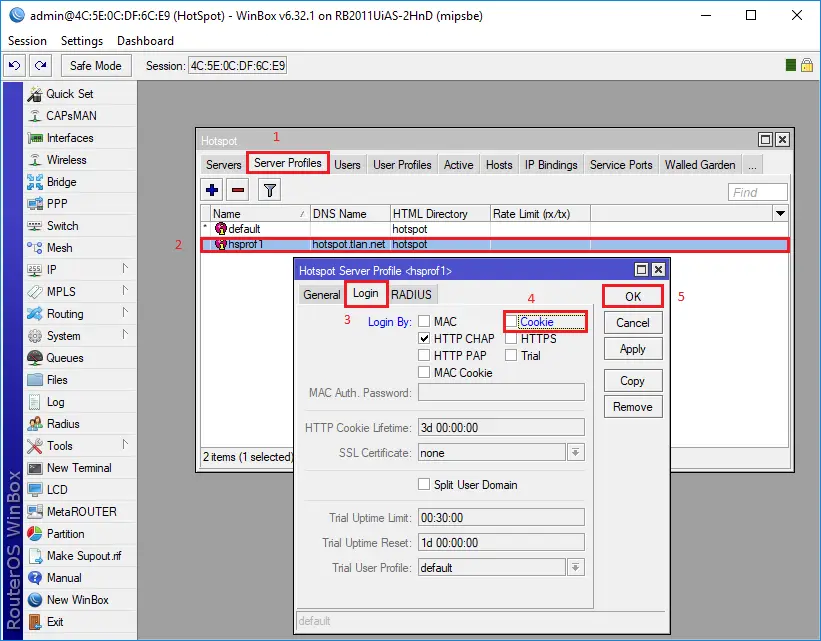Viewport: 821px width, 641px height.
Task: Expand the Routing submenu
Action: 125,313
